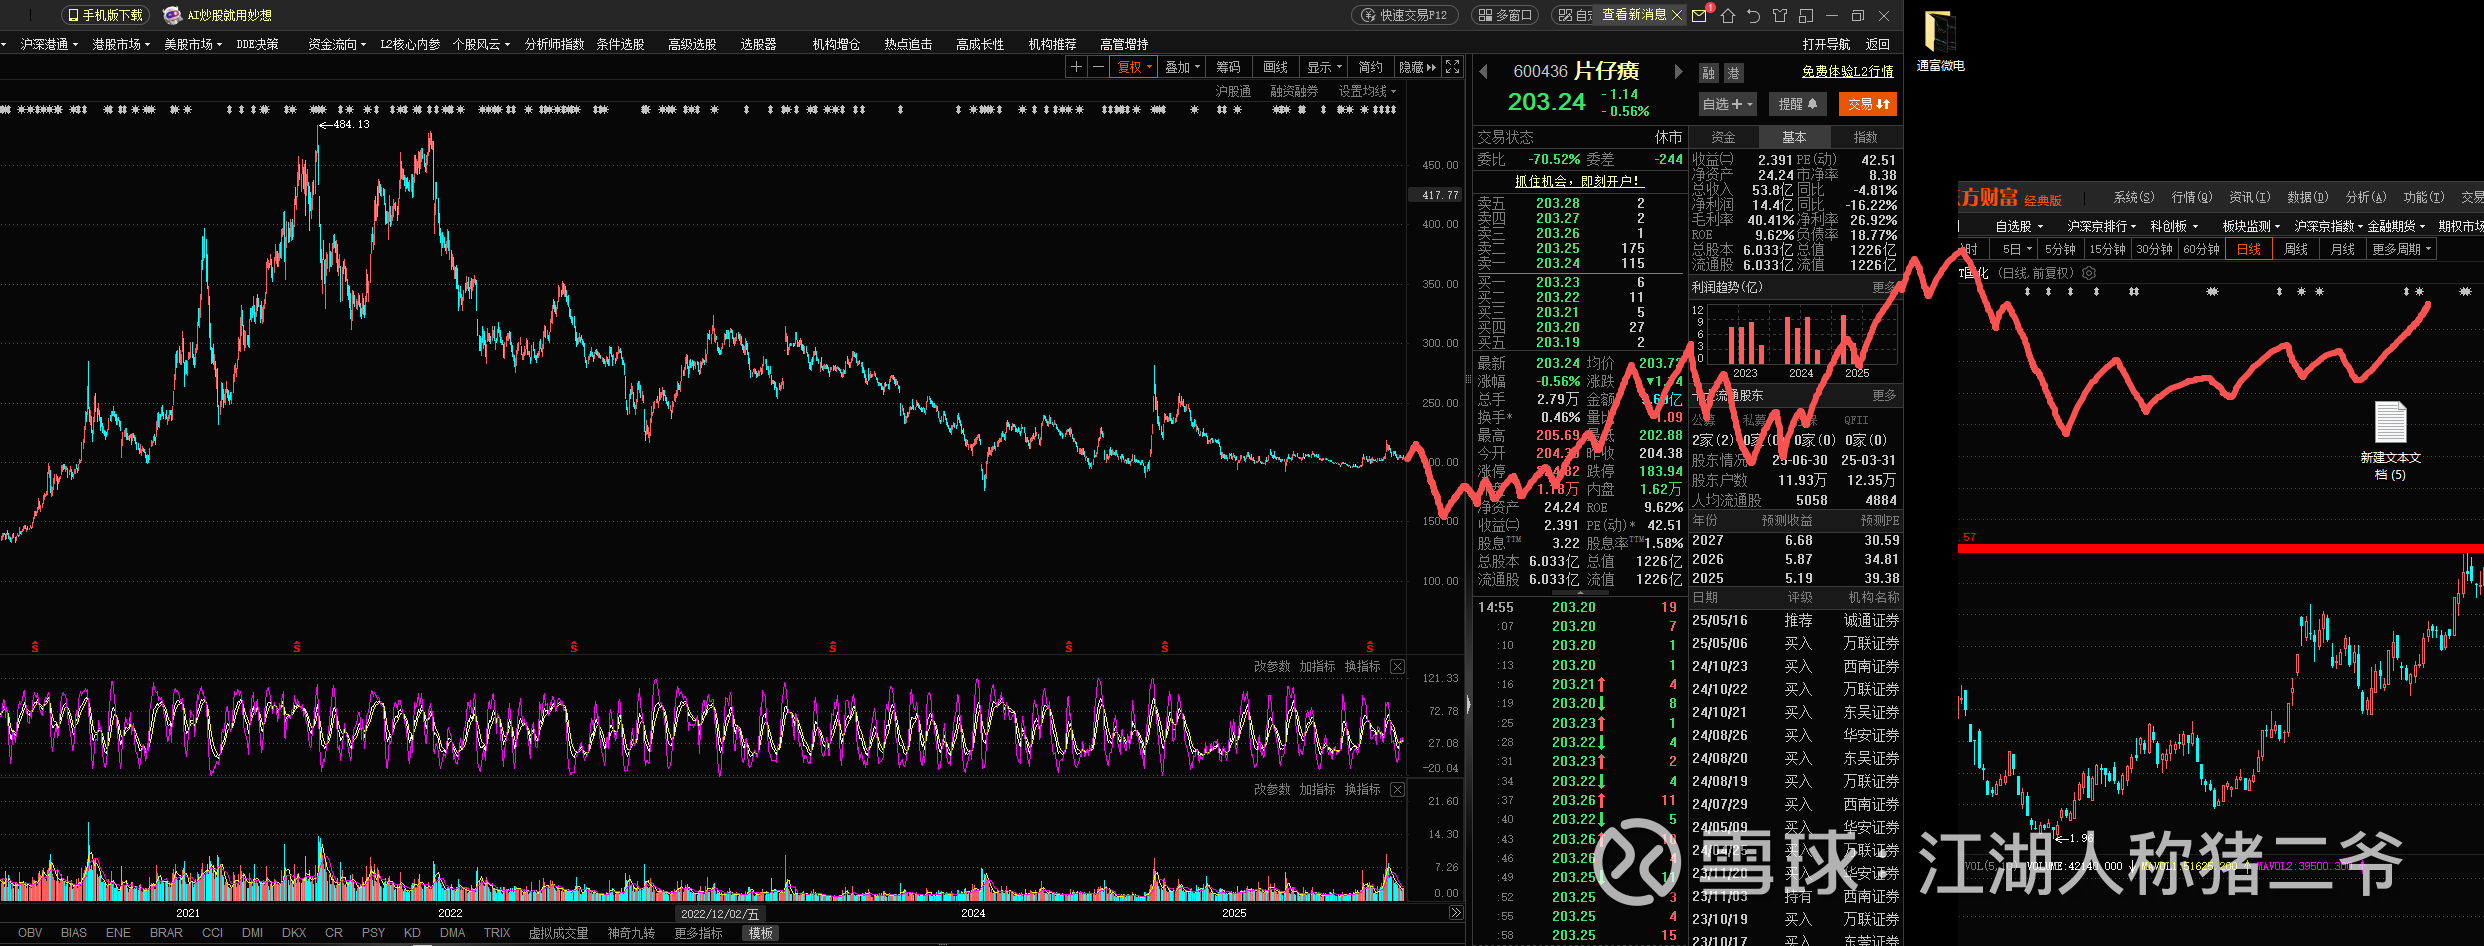Toggle 沪股通 overlay on chart
Viewport: 2484px width, 946px height.
pos(1233,91)
